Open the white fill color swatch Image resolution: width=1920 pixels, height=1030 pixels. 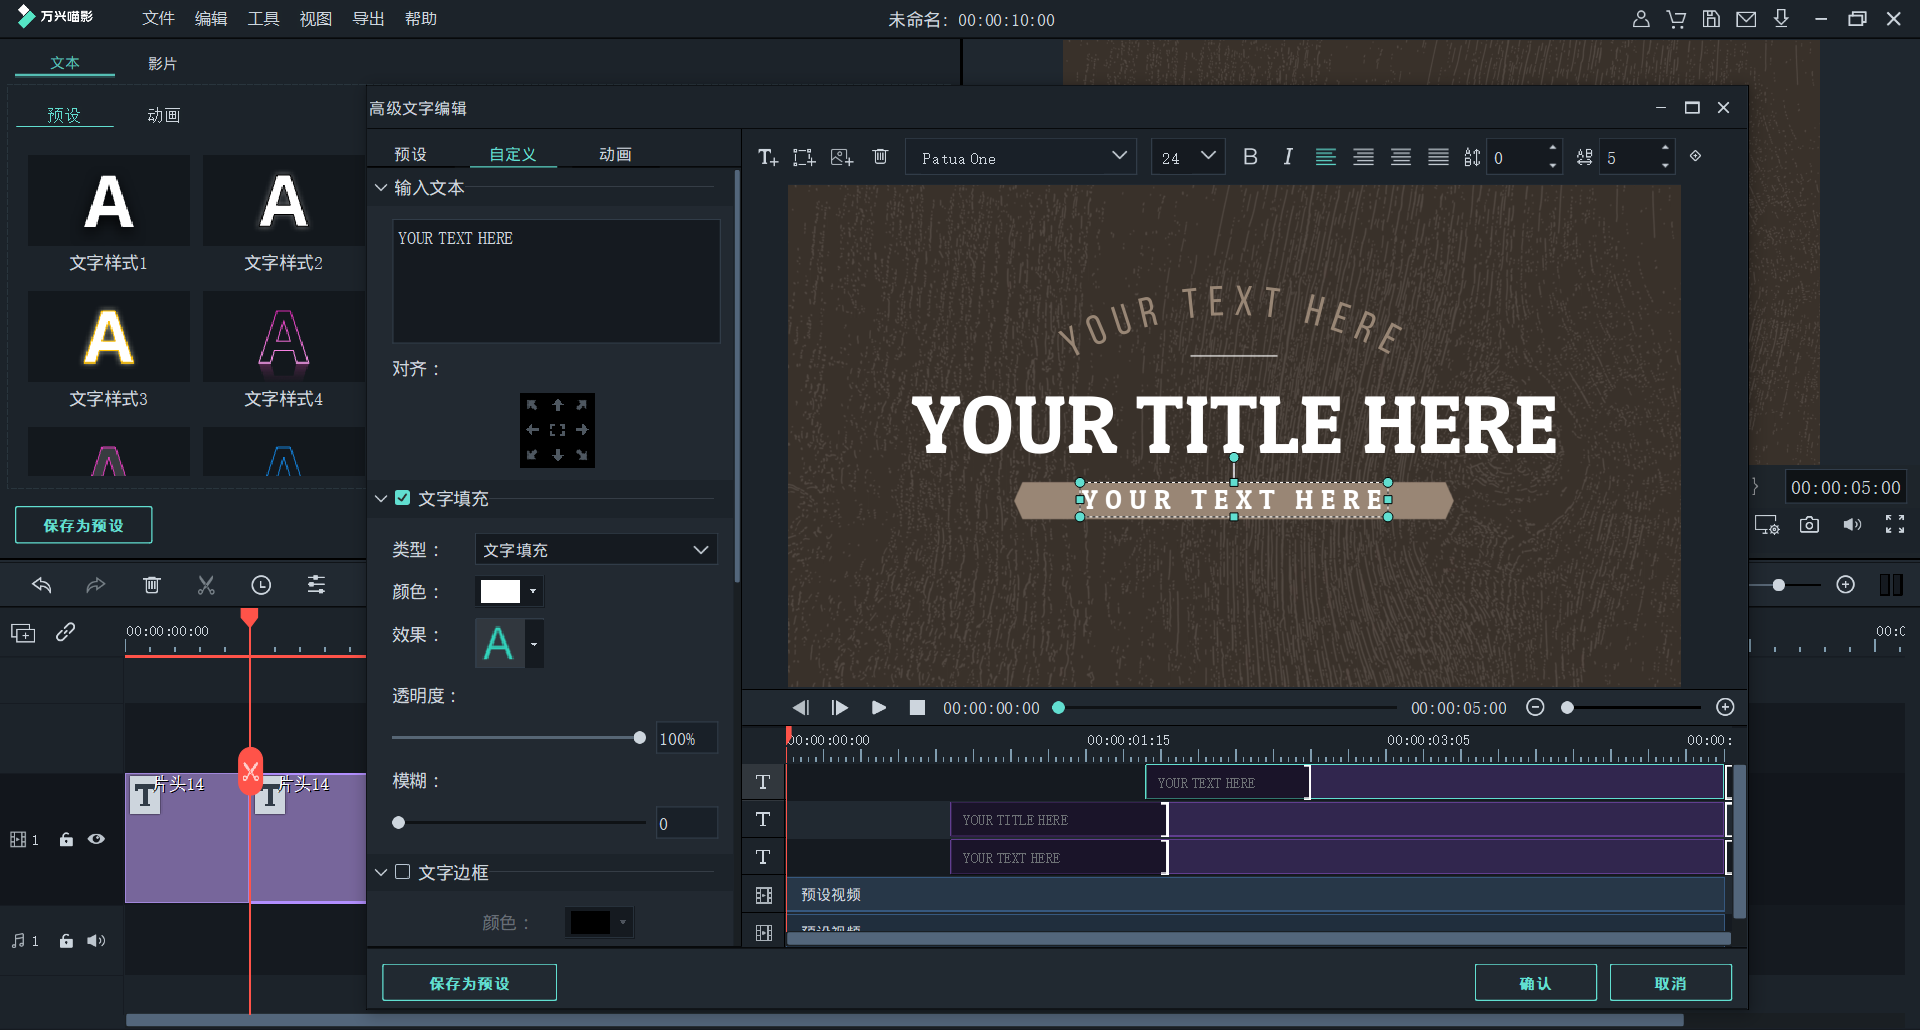(x=501, y=592)
